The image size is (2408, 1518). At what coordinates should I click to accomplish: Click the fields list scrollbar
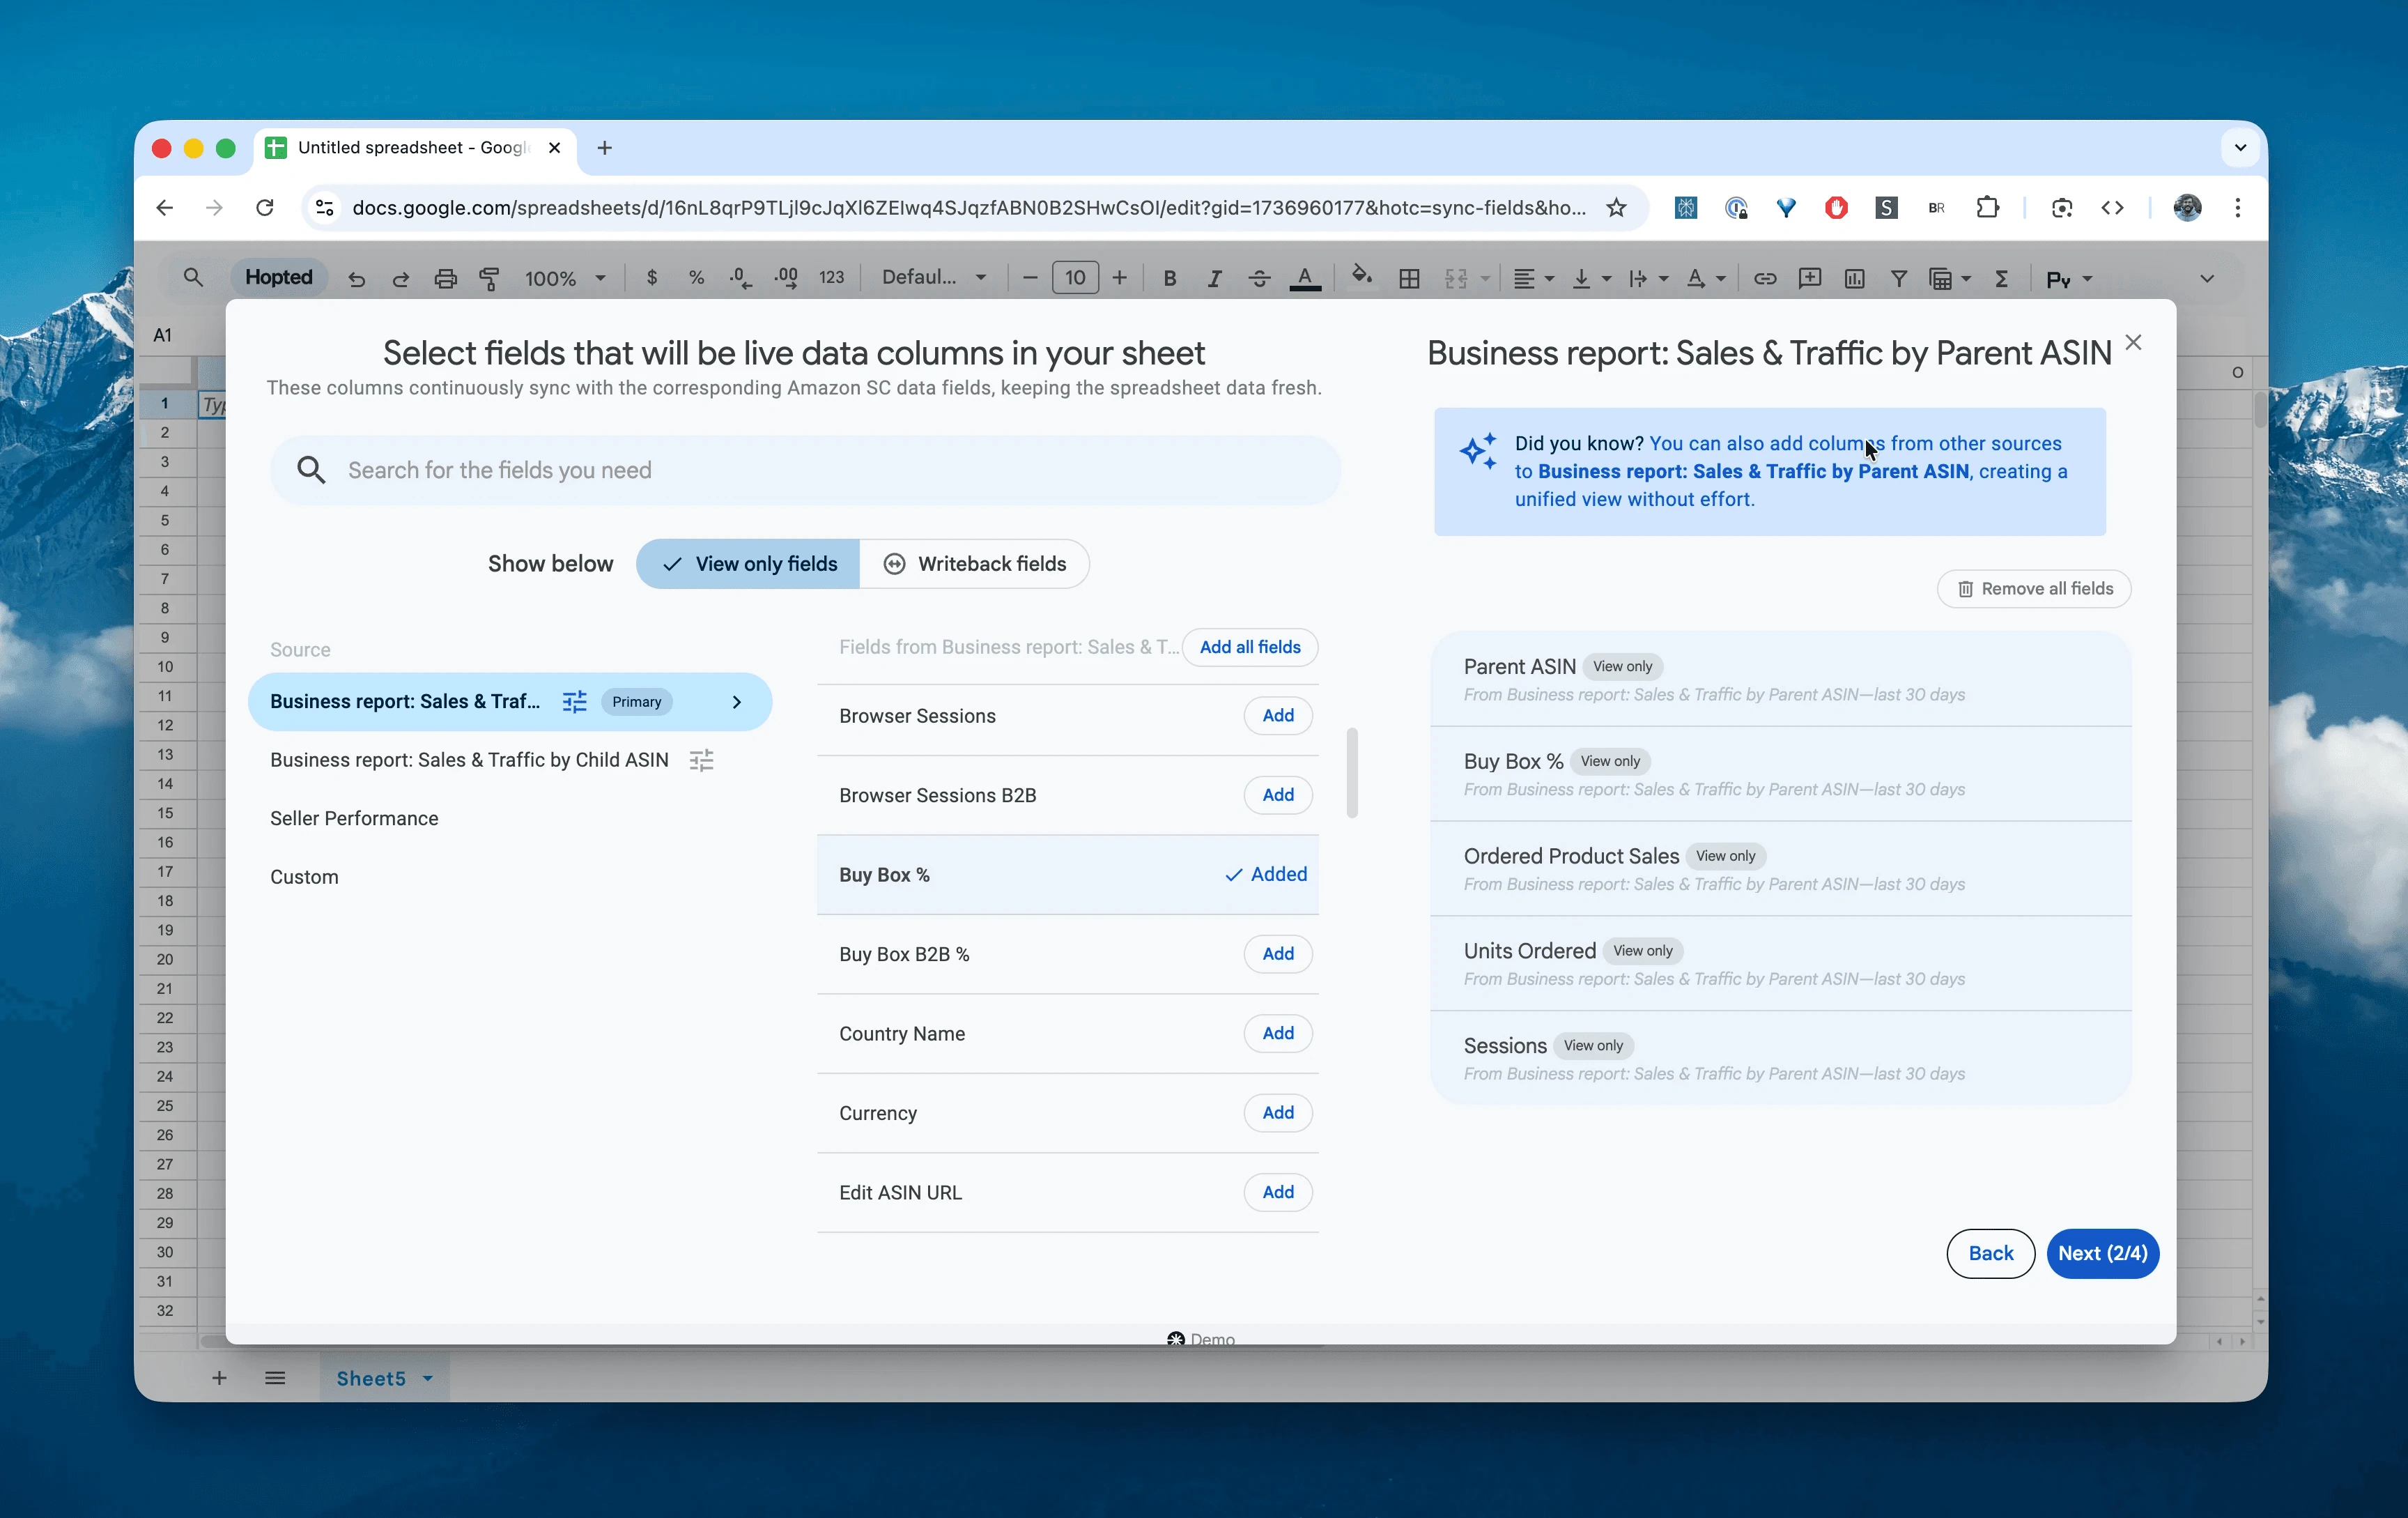coord(1352,774)
